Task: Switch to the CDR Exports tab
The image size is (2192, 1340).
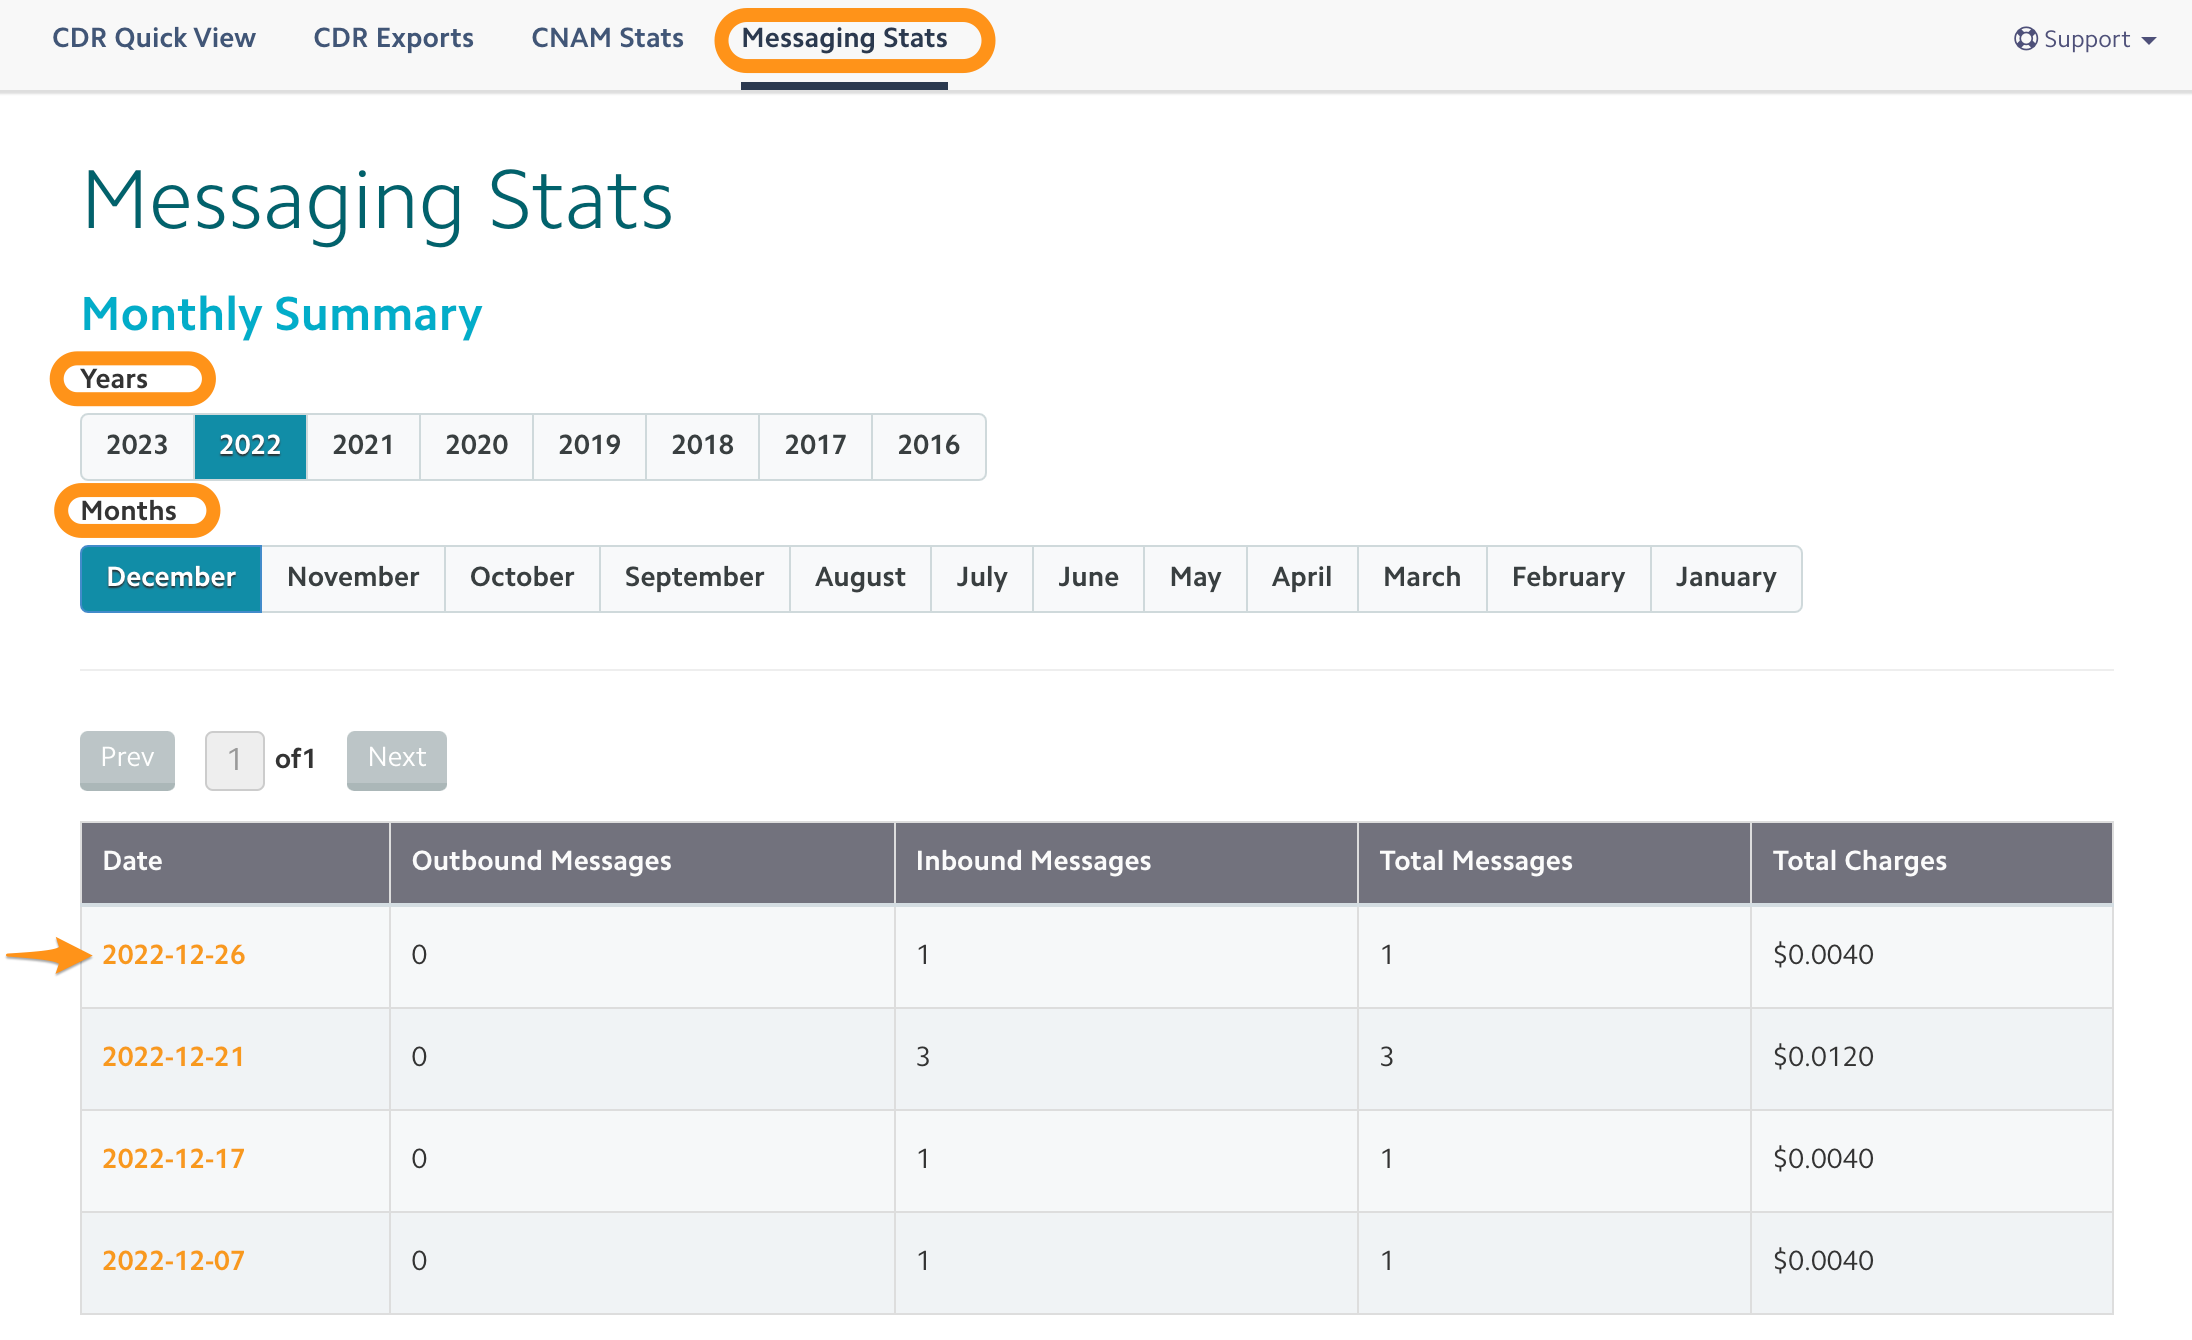Action: click(x=393, y=38)
